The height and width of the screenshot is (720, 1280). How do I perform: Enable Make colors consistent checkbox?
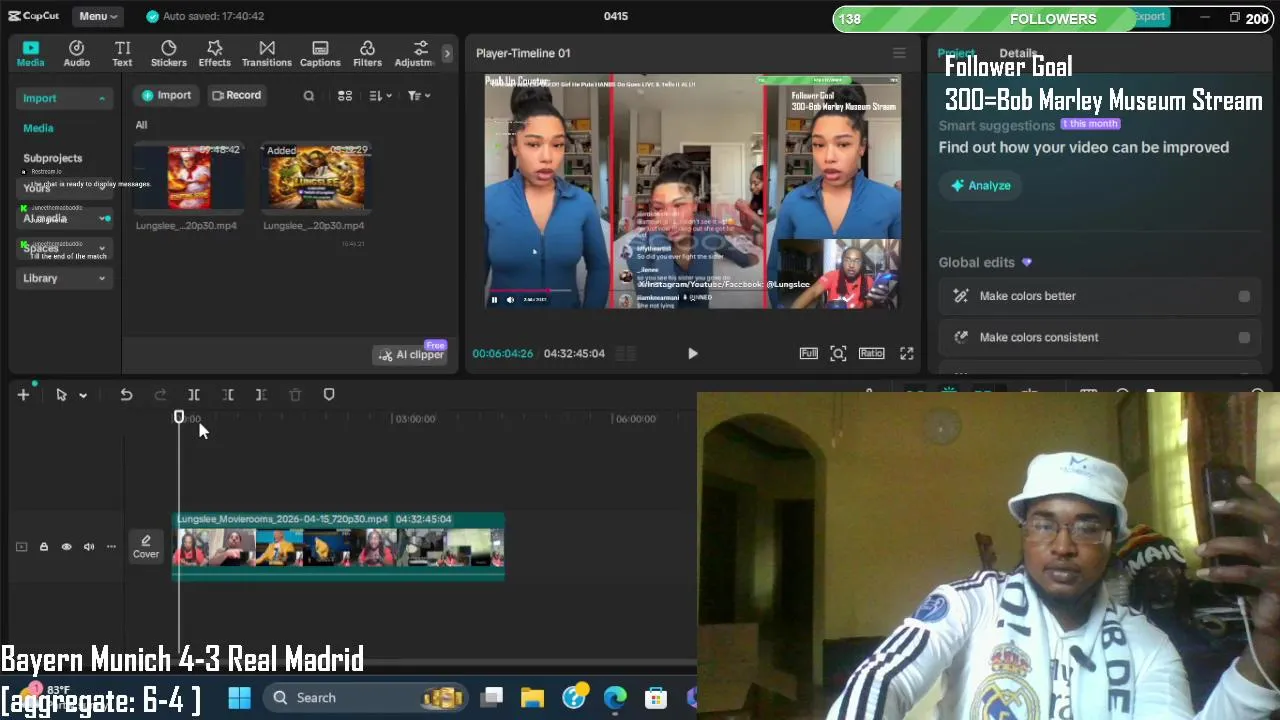[x=1244, y=337]
